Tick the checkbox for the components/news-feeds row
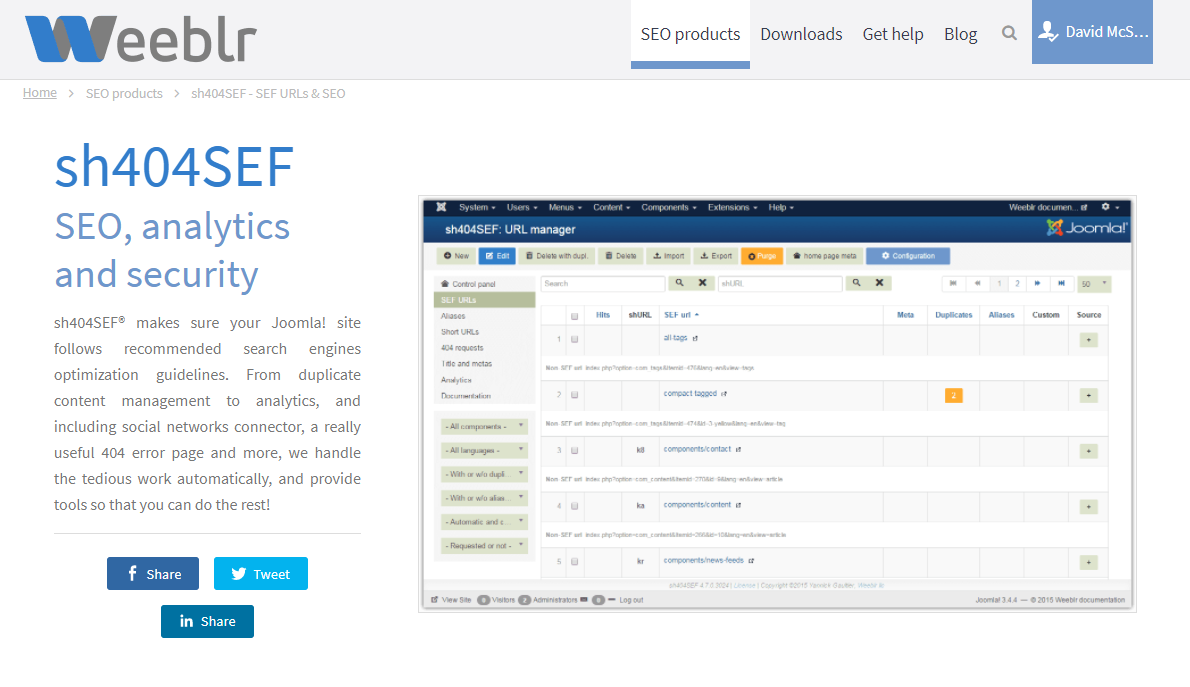This screenshot has width=1190, height=687. [x=575, y=562]
